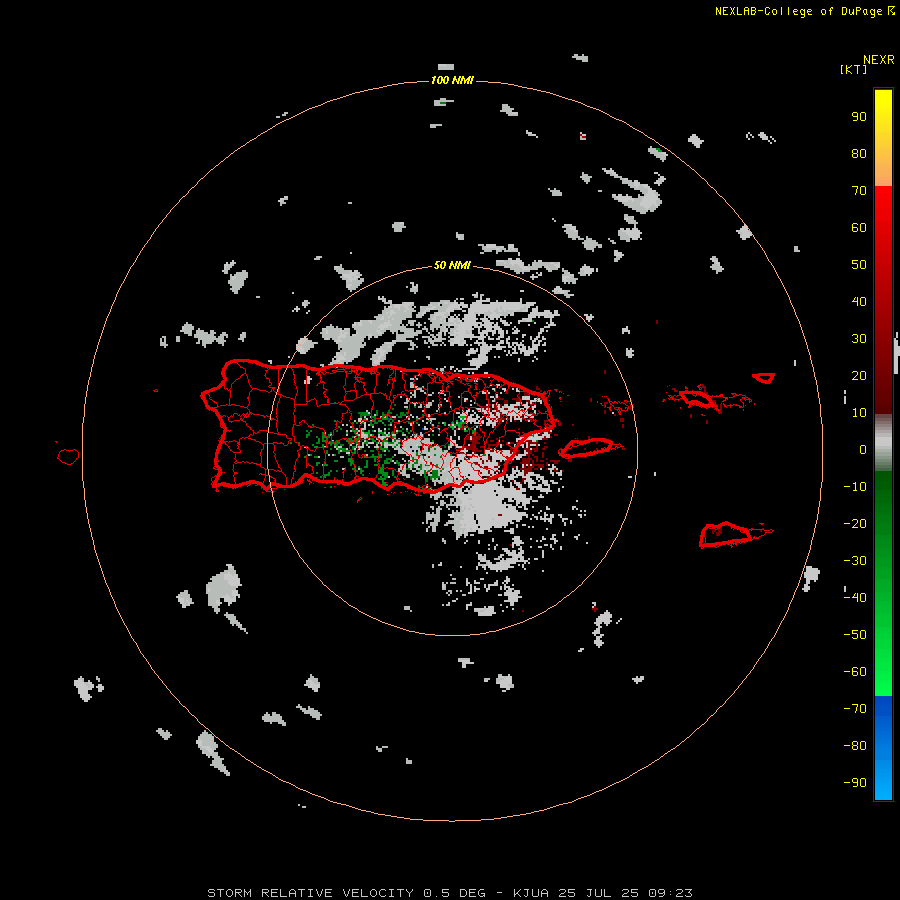Click the 100 NMI range ring label

452,80
